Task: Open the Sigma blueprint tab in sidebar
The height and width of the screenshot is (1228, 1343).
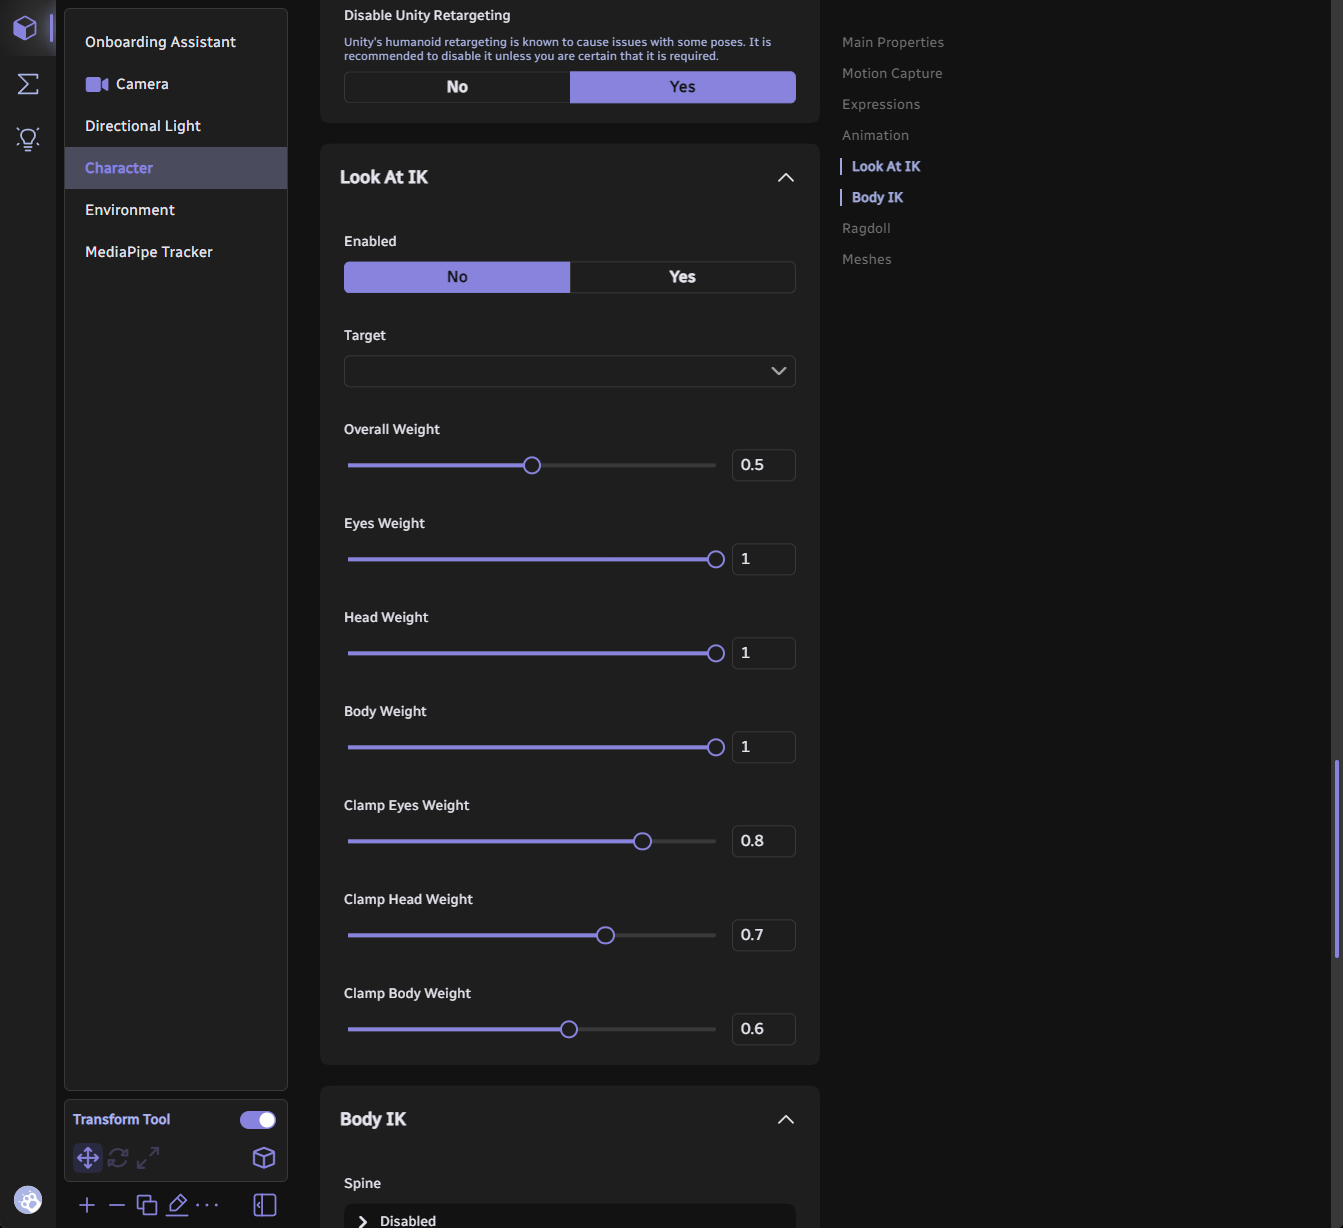Action: 28,84
